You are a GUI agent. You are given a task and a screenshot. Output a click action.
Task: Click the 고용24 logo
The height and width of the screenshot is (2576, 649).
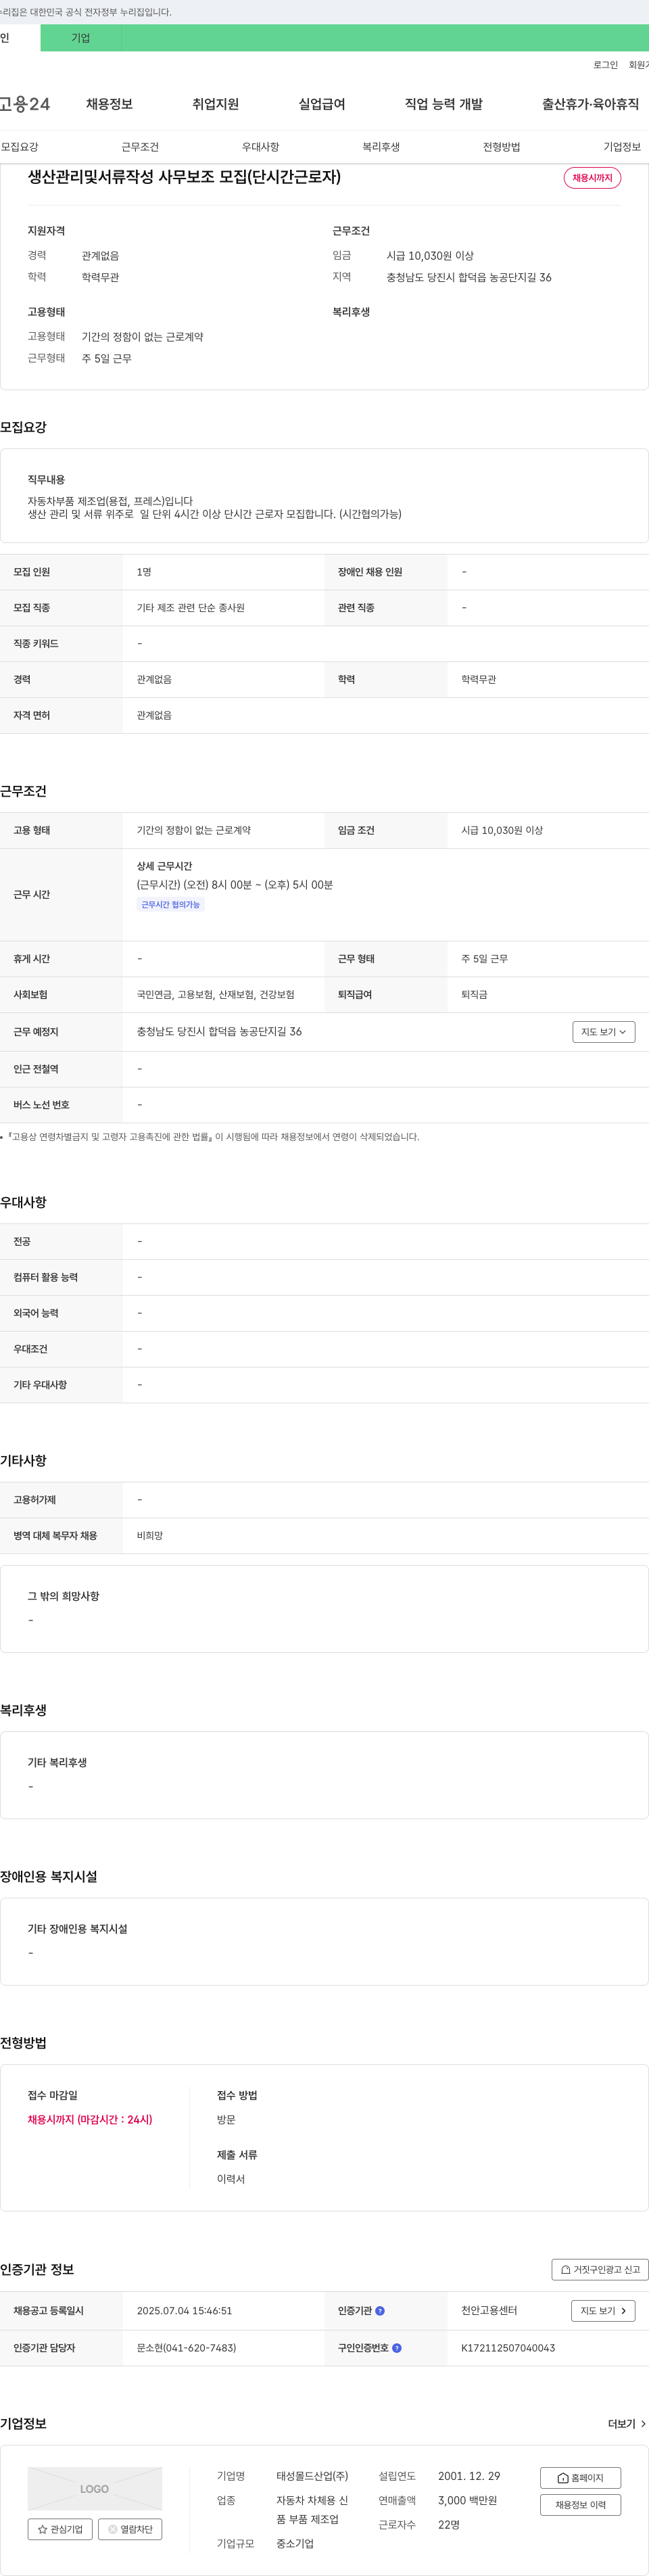click(25, 104)
